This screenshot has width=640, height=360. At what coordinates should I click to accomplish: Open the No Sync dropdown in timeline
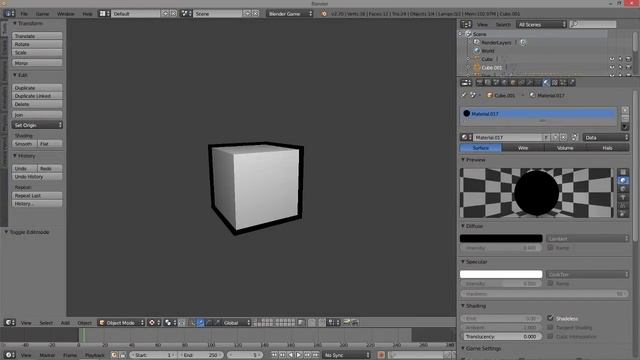(346, 355)
